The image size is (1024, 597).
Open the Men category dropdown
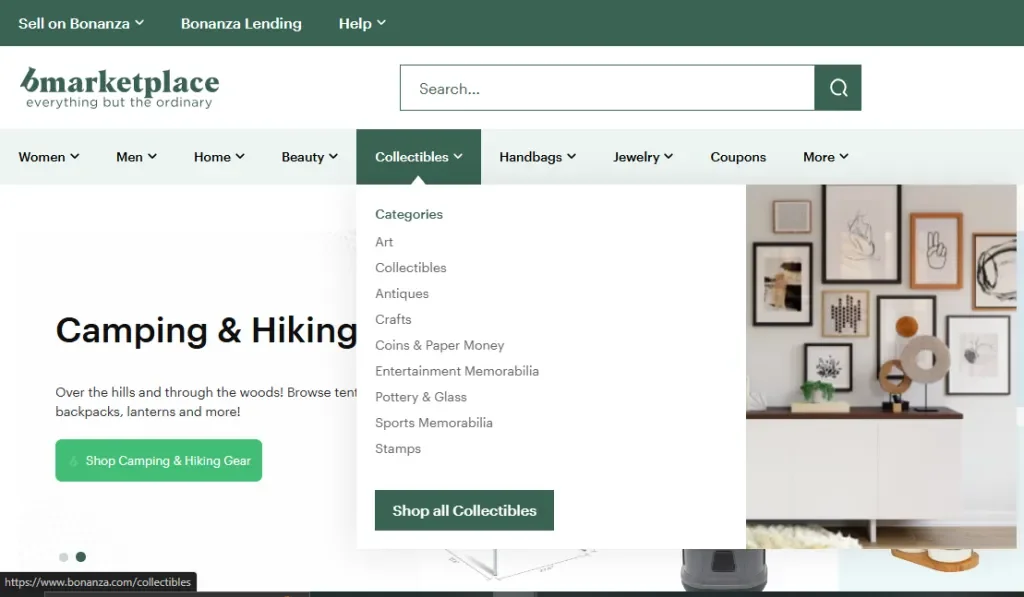click(136, 157)
